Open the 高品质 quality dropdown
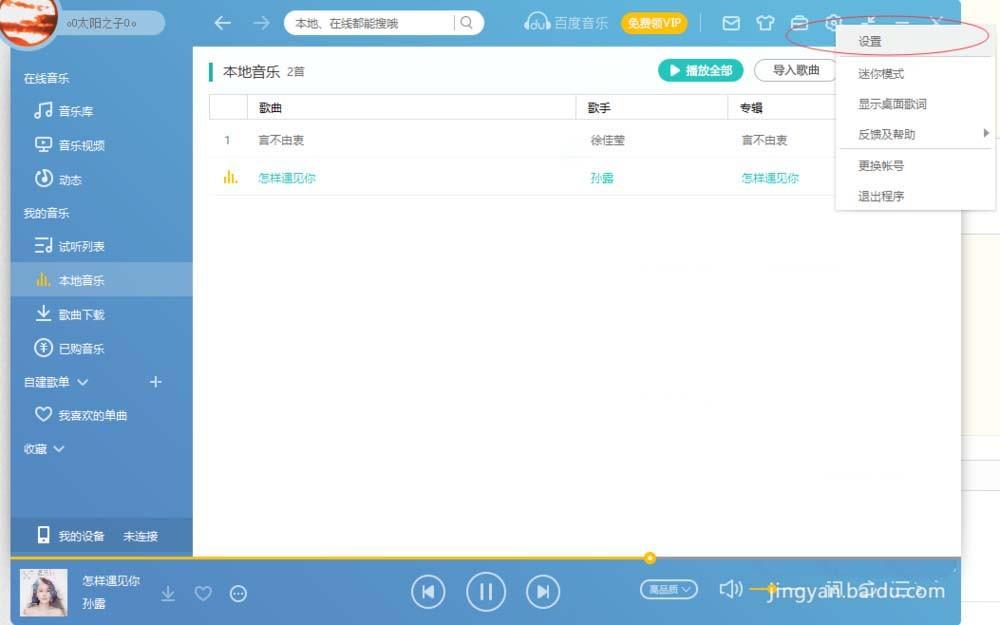1000x625 pixels. tap(668, 591)
